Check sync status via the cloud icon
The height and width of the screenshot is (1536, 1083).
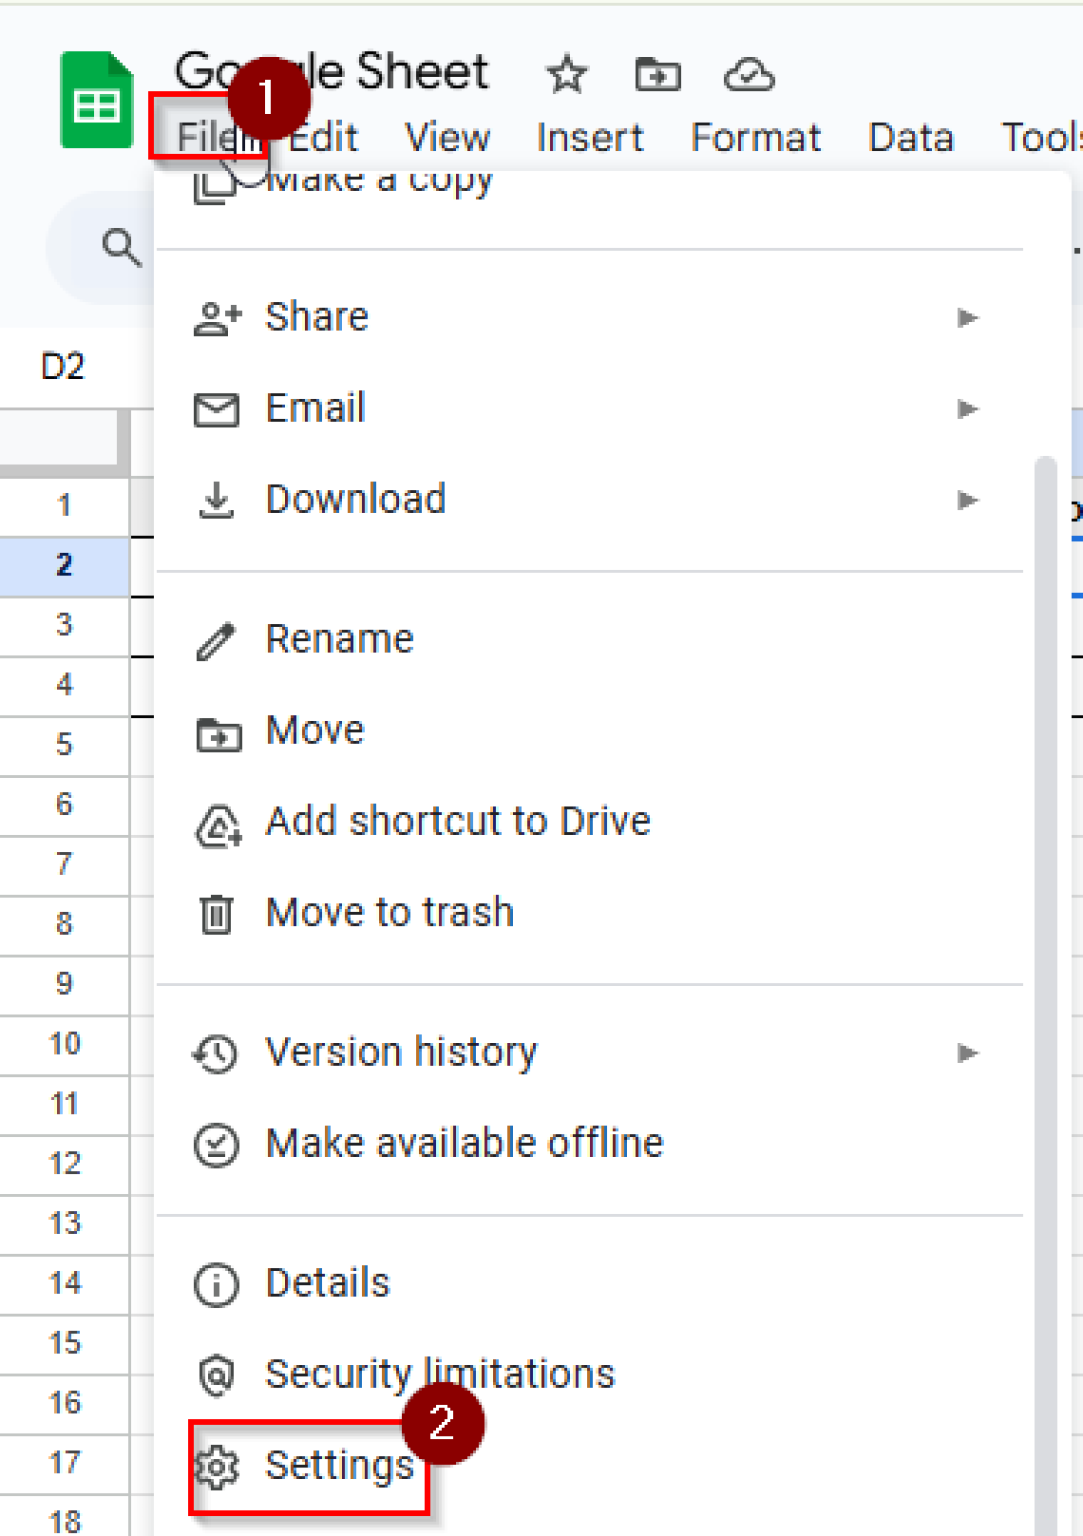[749, 75]
